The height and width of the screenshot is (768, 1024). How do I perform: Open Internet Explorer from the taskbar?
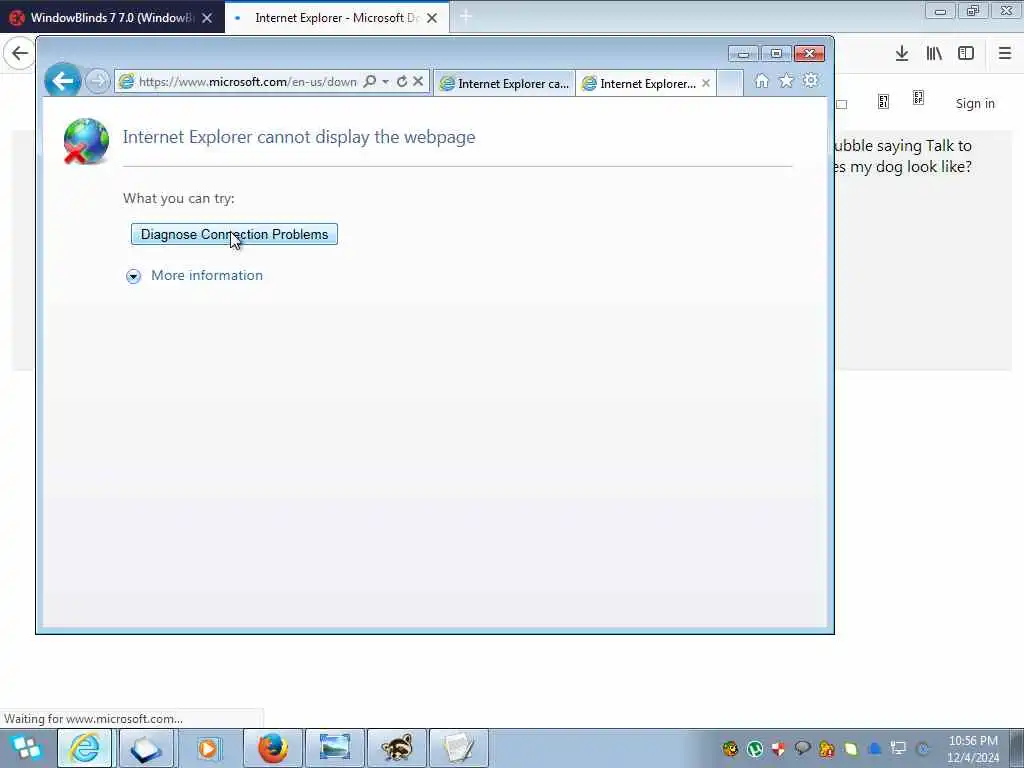tap(86, 748)
